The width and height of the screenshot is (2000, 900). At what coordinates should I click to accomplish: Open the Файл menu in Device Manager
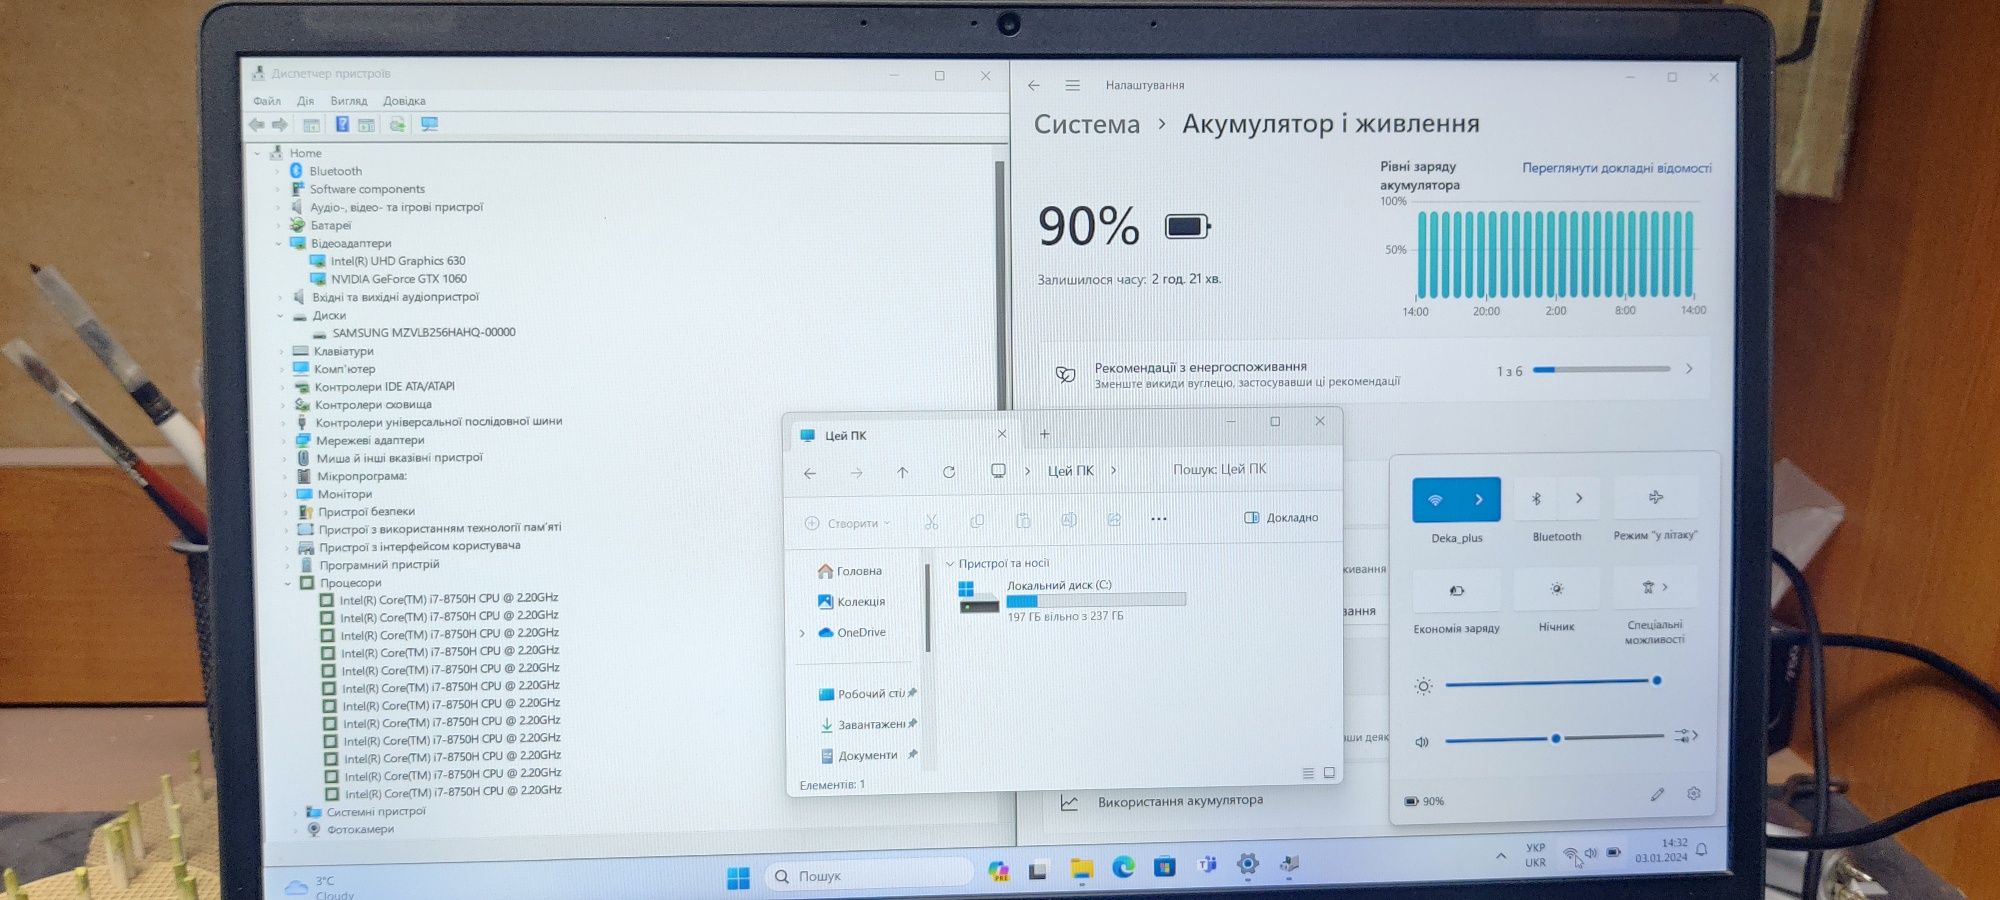click(x=267, y=101)
